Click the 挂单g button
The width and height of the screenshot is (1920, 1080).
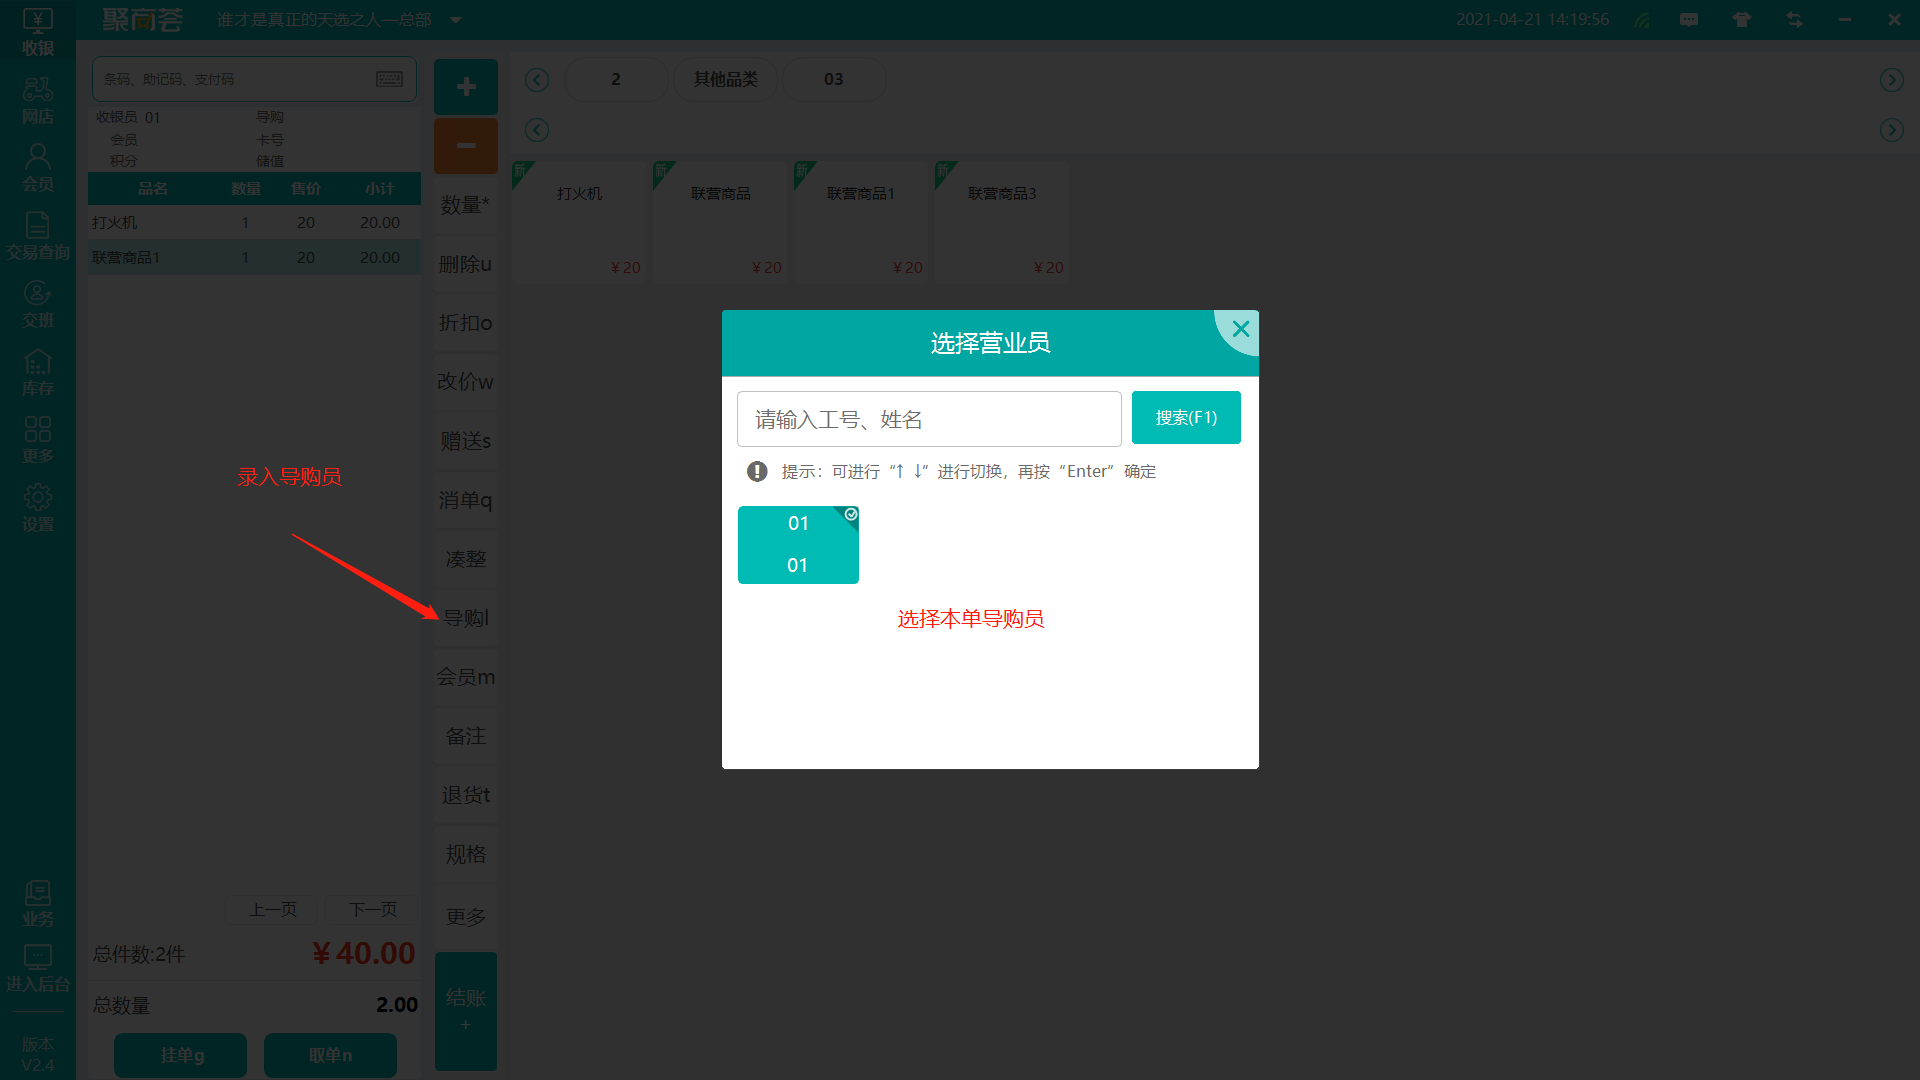181,1055
